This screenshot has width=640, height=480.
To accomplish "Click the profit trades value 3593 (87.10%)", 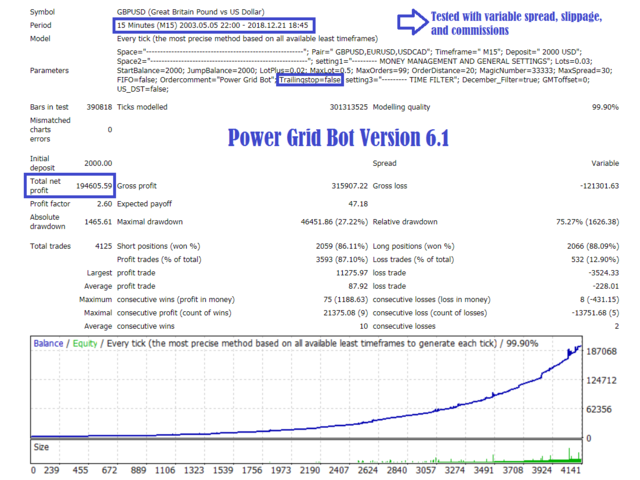I will tap(342, 259).
